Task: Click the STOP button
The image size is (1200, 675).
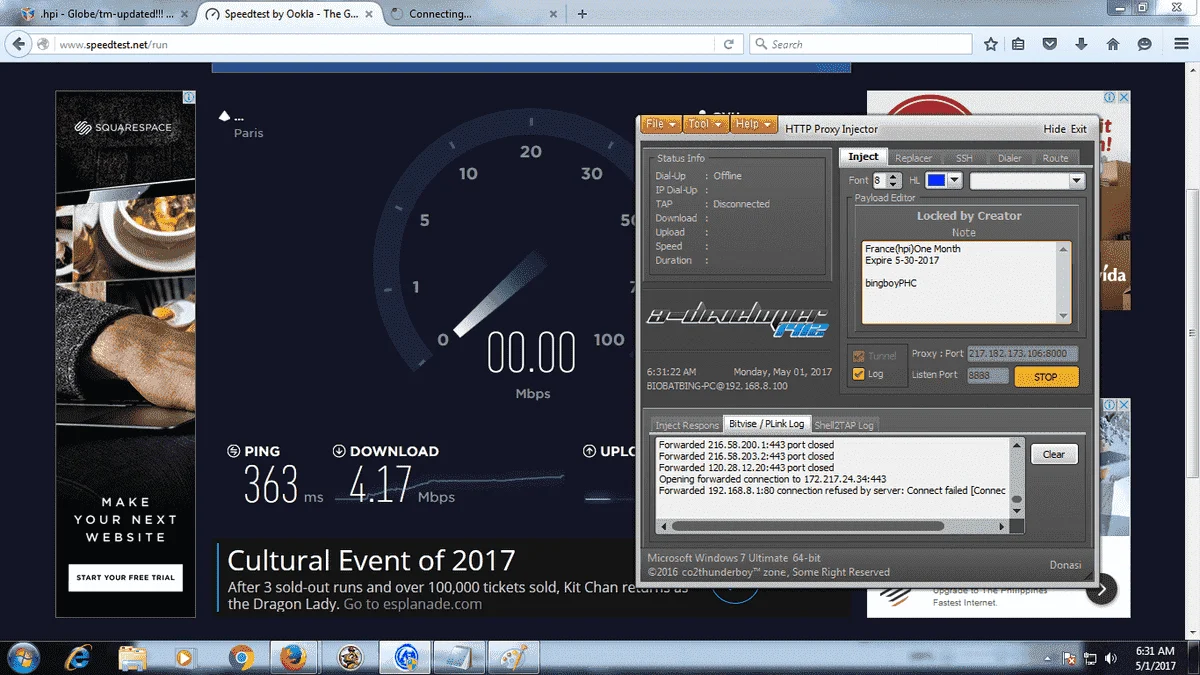Action: (x=1046, y=377)
